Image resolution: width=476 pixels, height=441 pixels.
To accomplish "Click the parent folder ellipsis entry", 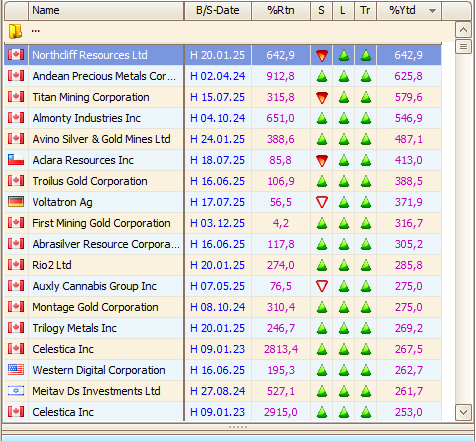I will pyautogui.click(x=36, y=31).
